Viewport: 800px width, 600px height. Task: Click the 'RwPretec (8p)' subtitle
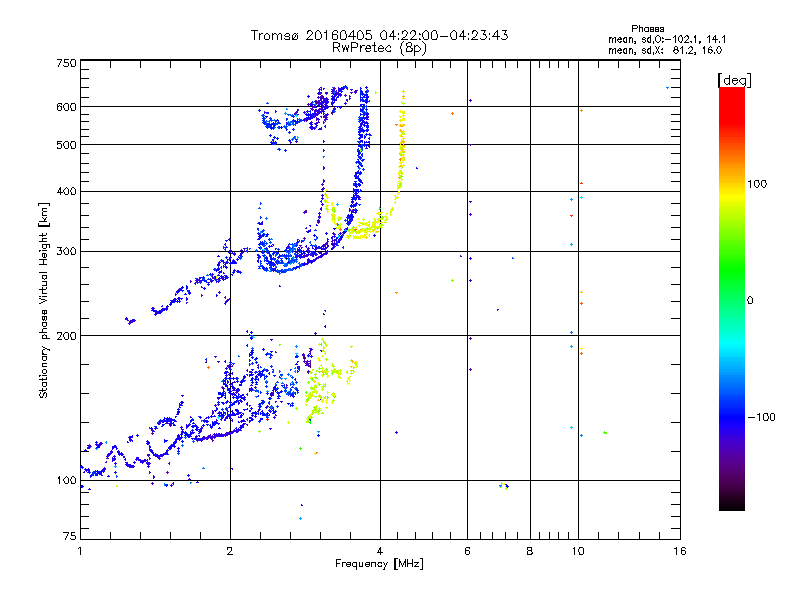click(379, 48)
